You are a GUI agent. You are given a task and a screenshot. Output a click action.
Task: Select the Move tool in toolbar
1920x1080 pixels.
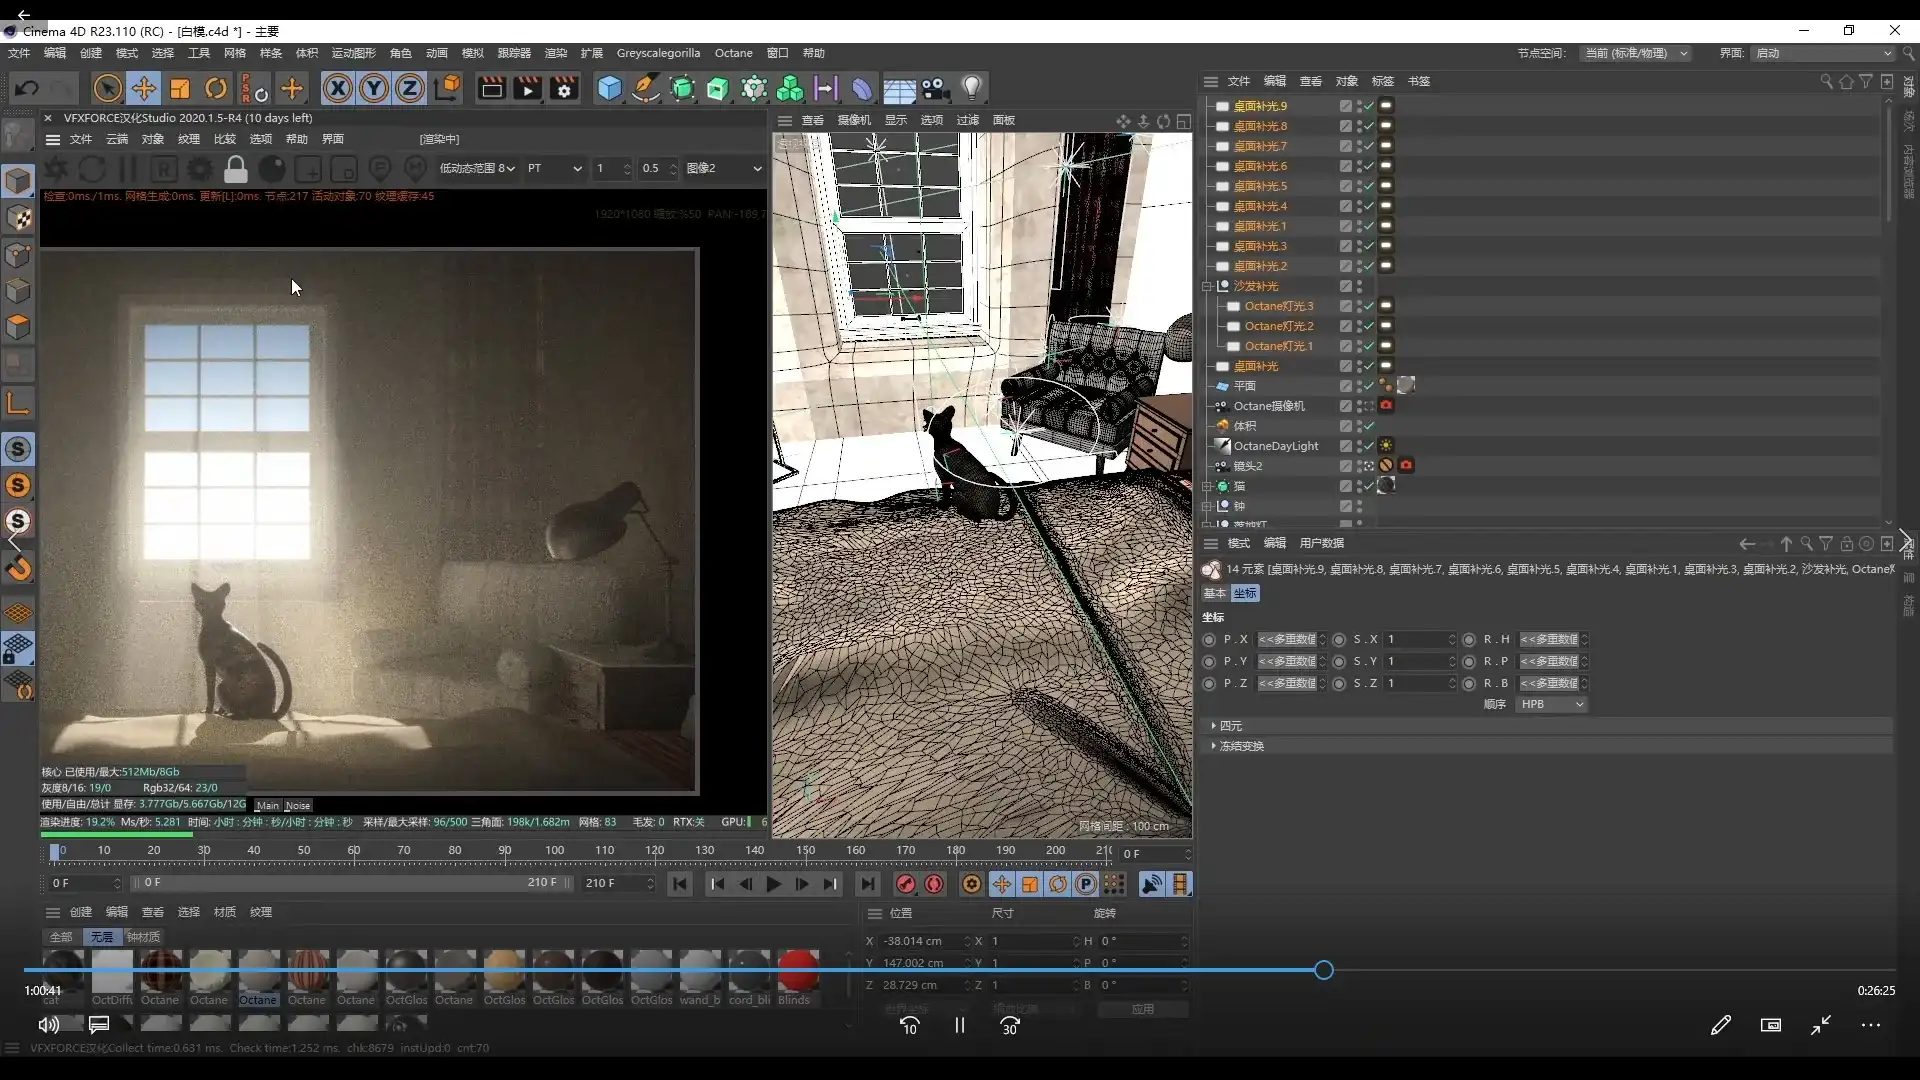144,89
